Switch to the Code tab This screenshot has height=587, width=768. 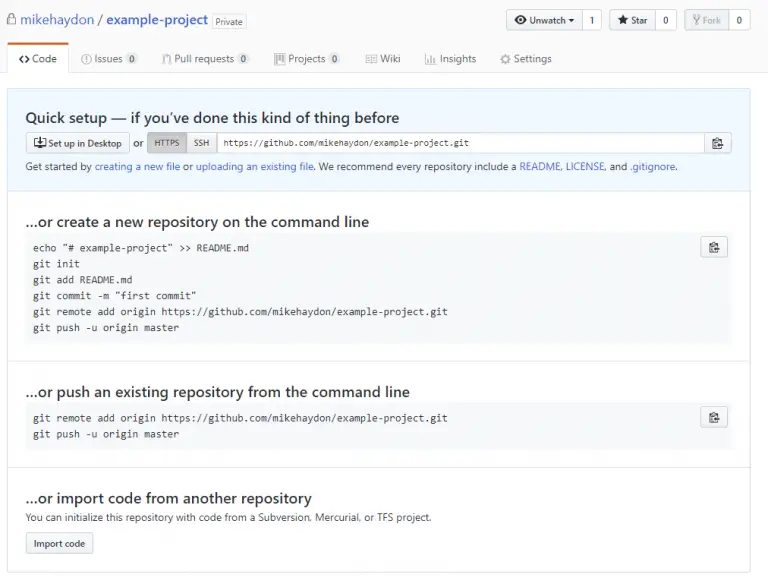(x=38, y=59)
